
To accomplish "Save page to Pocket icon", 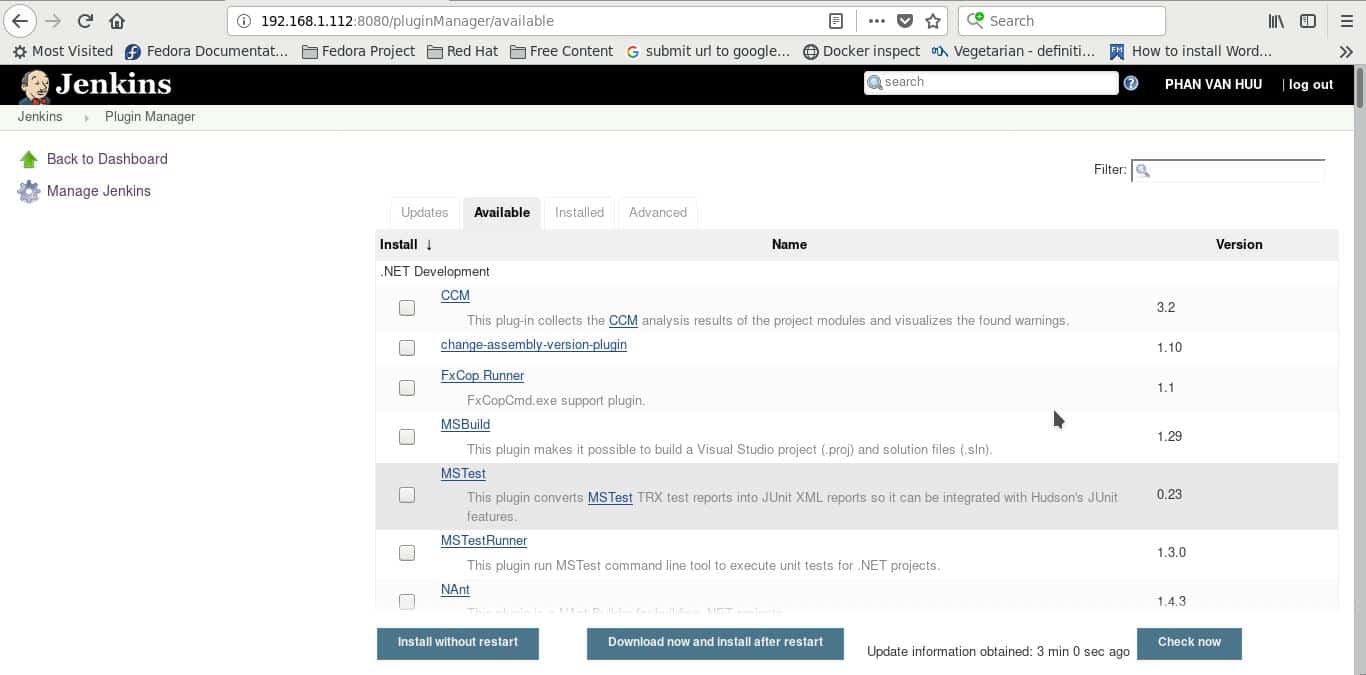I will (x=904, y=21).
